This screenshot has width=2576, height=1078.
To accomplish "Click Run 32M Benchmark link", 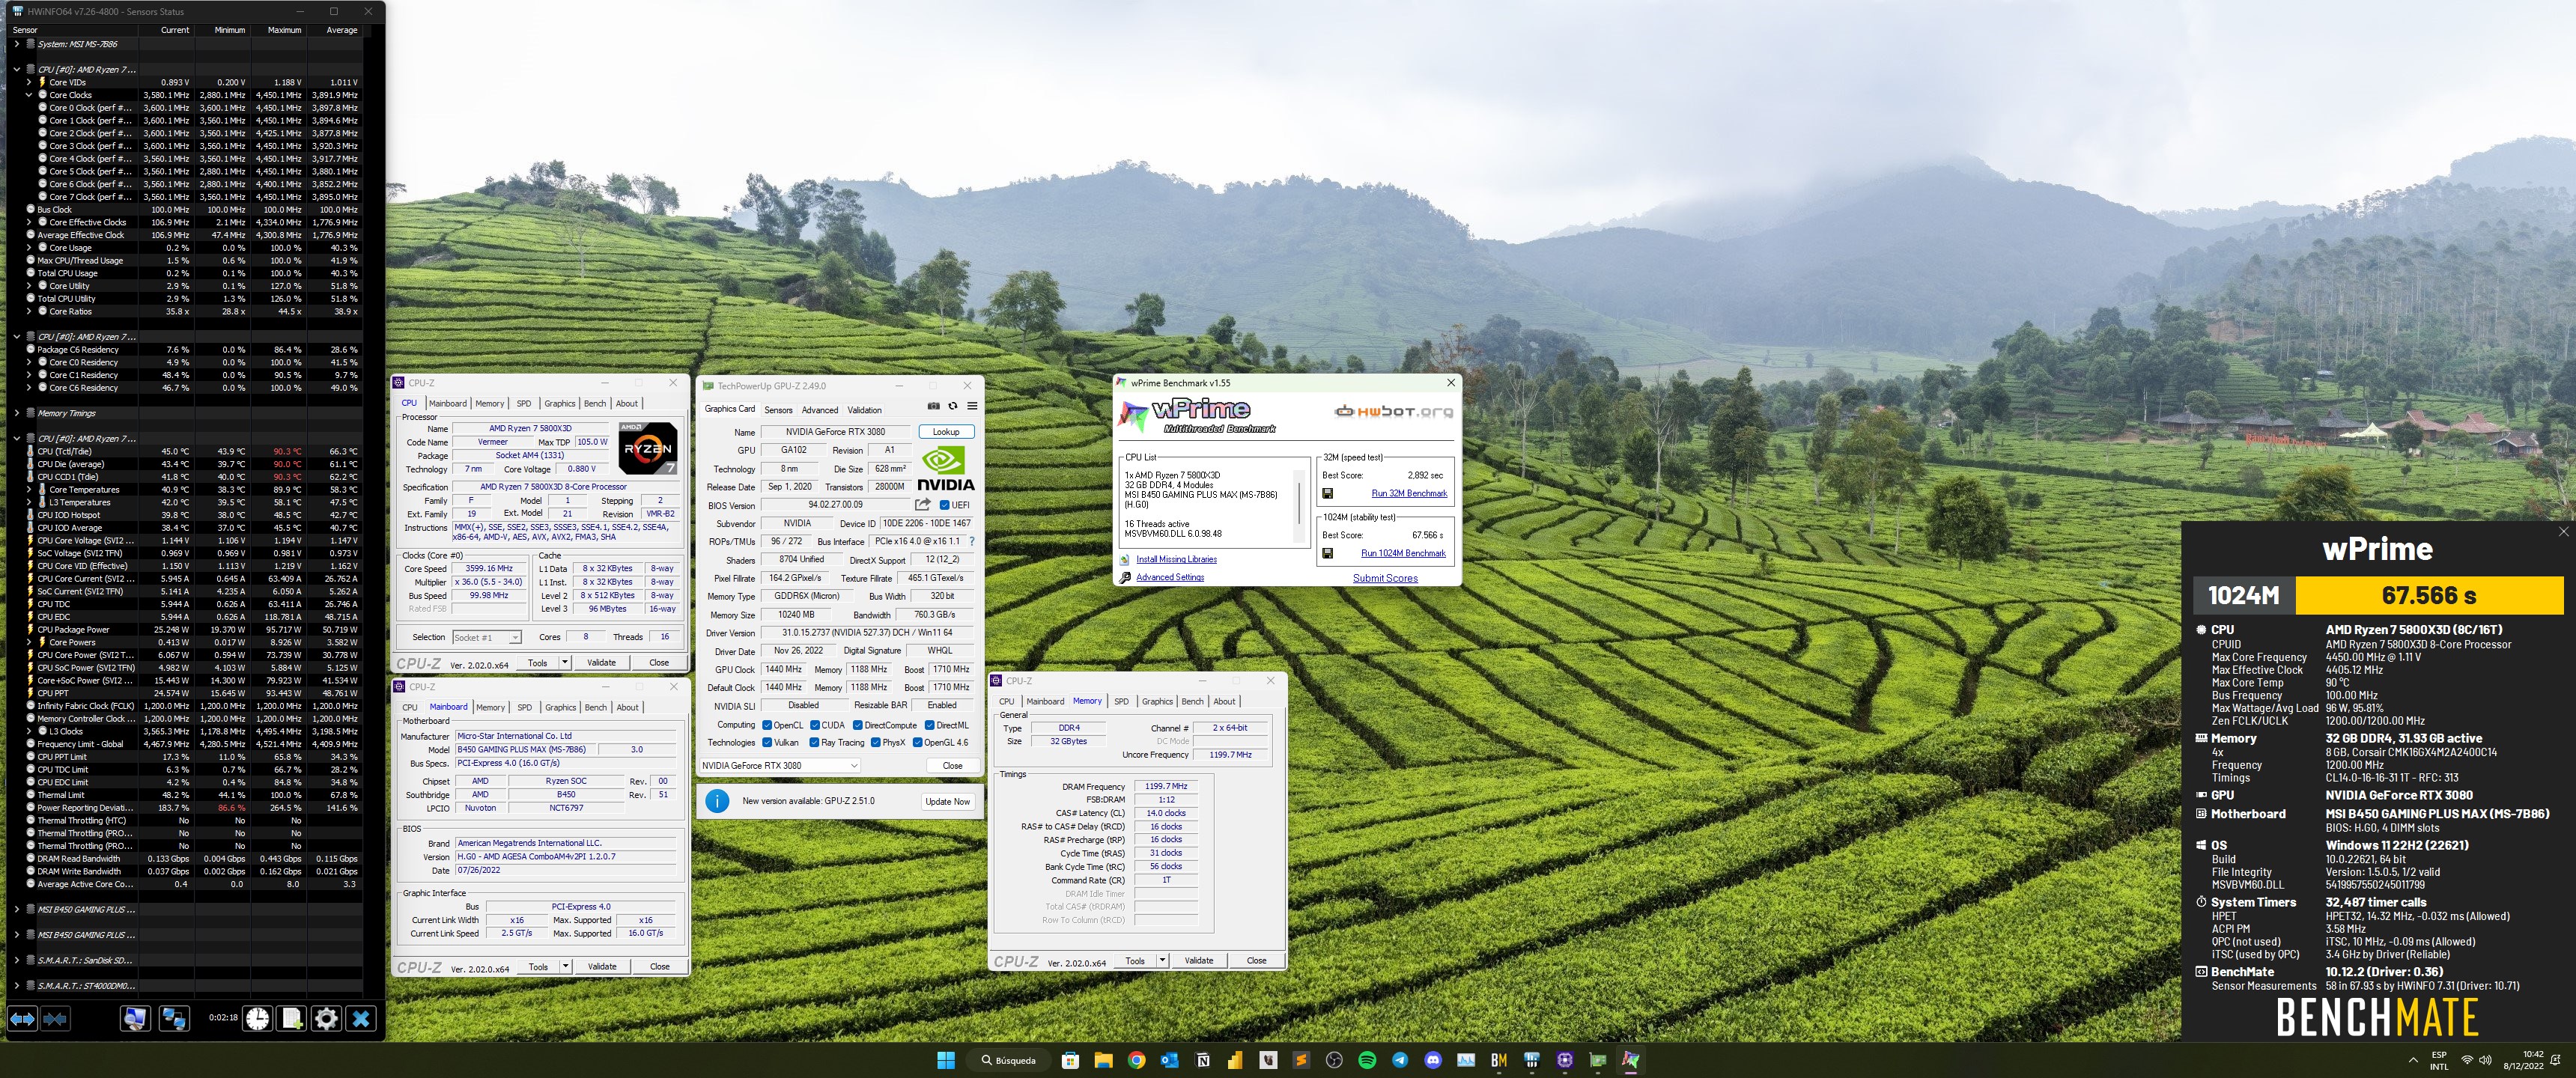I will [x=1409, y=493].
